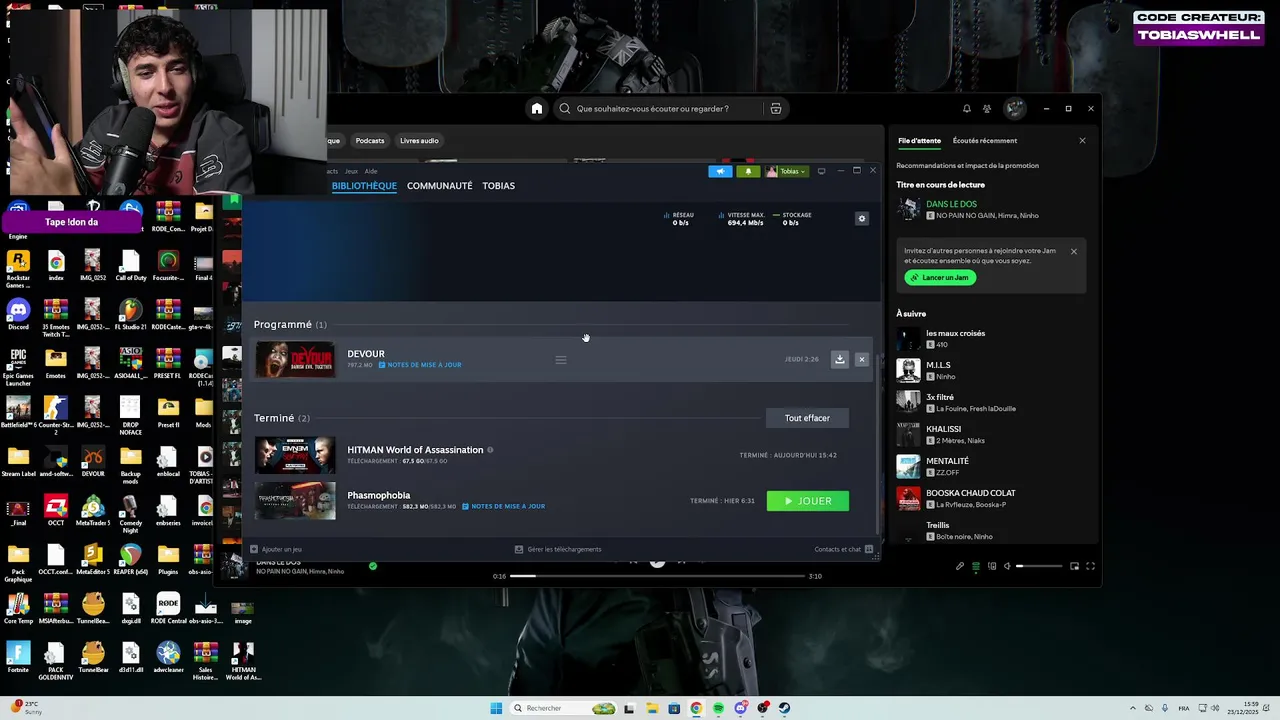Click Ajouter un jeu in Steam

[x=276, y=549]
